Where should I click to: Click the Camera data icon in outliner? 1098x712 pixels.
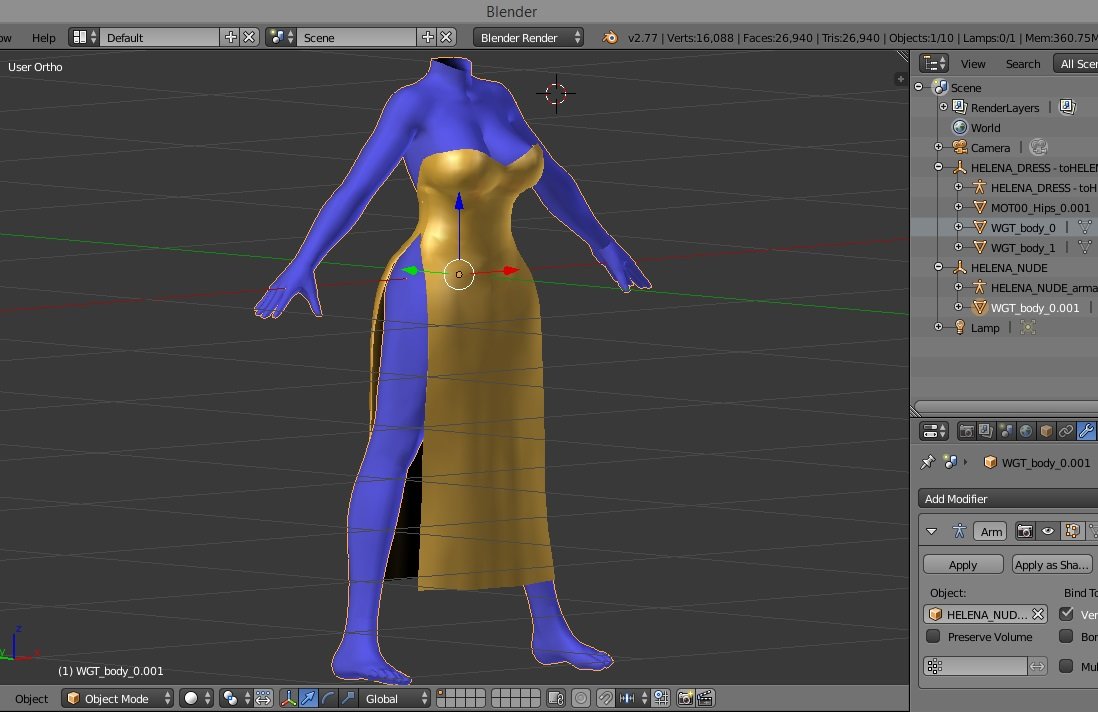click(x=1038, y=147)
